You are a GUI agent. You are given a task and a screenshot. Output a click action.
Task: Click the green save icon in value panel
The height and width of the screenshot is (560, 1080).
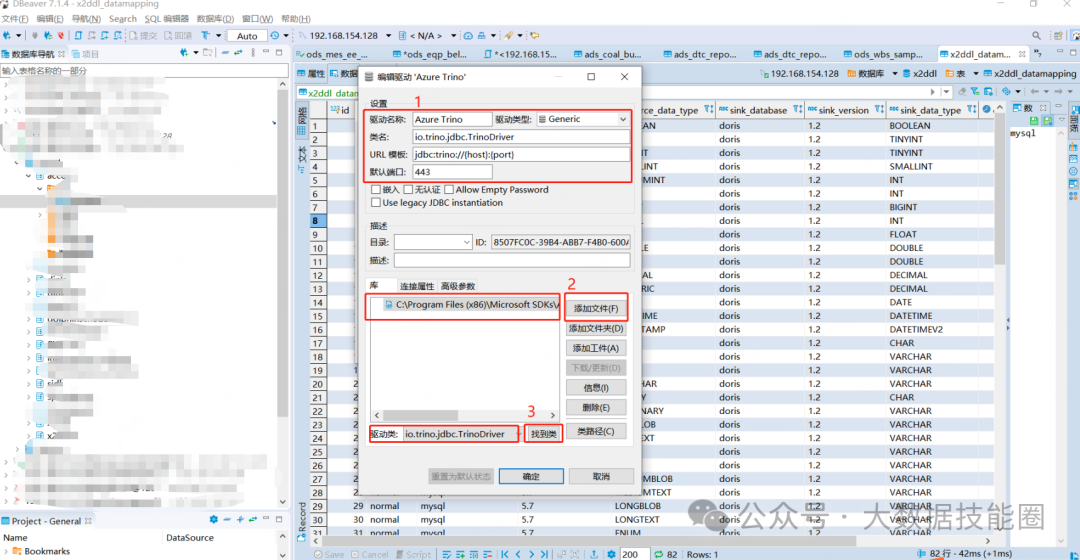[x=1034, y=121]
